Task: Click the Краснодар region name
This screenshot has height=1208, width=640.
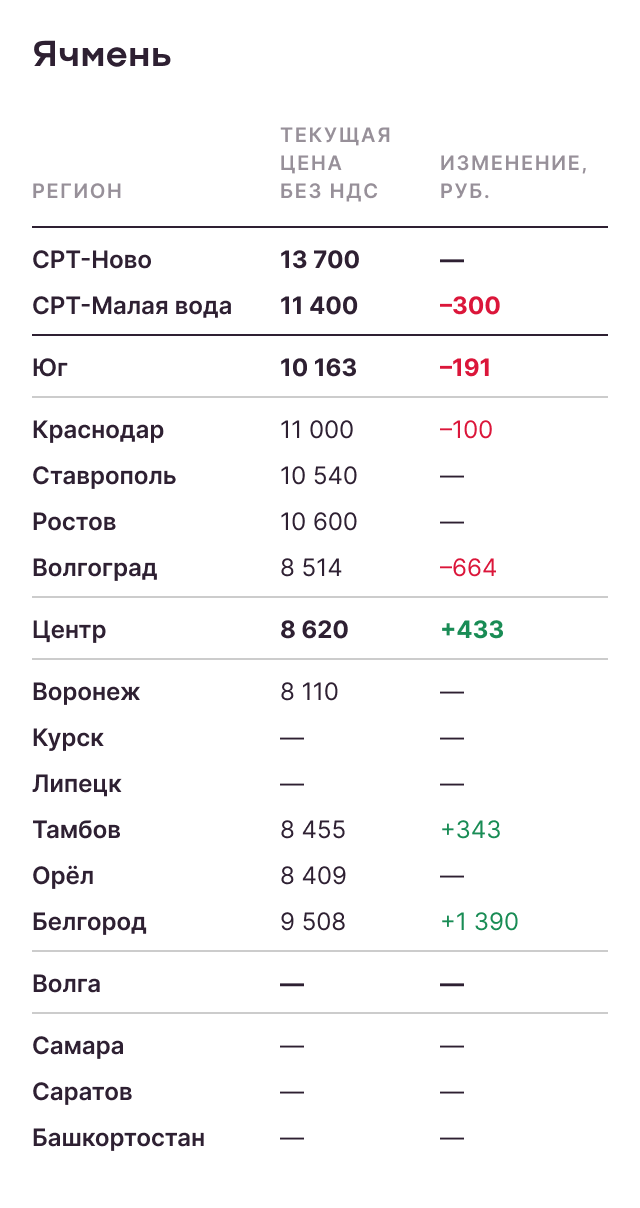Action: pyautogui.click(x=98, y=430)
